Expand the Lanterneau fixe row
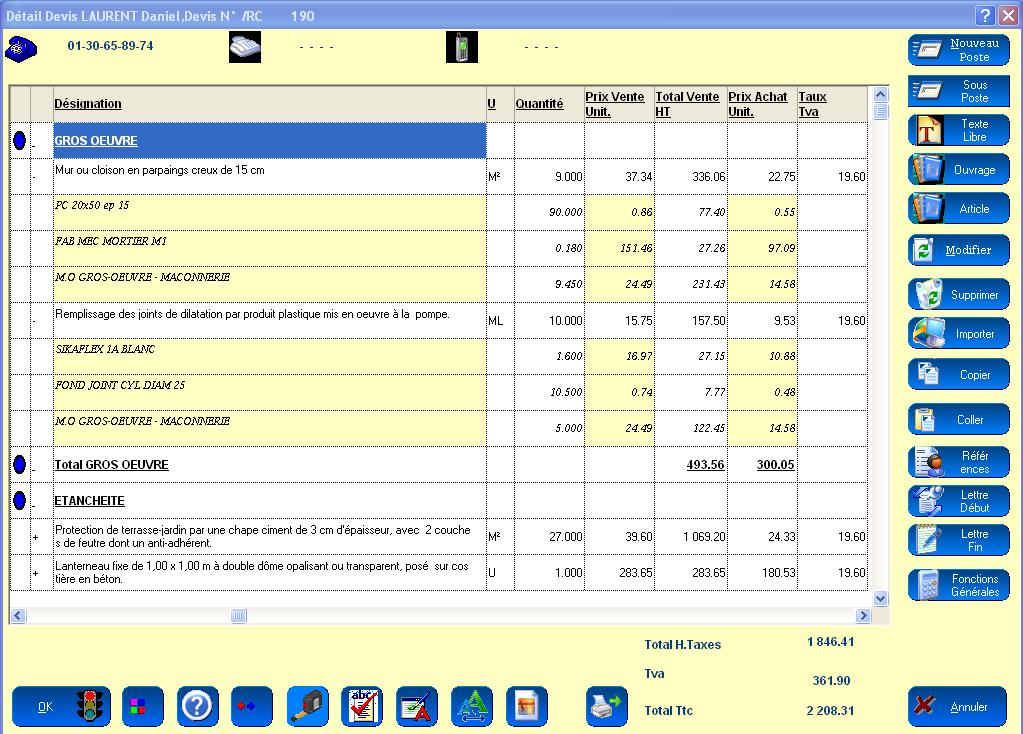 pyautogui.click(x=36, y=574)
